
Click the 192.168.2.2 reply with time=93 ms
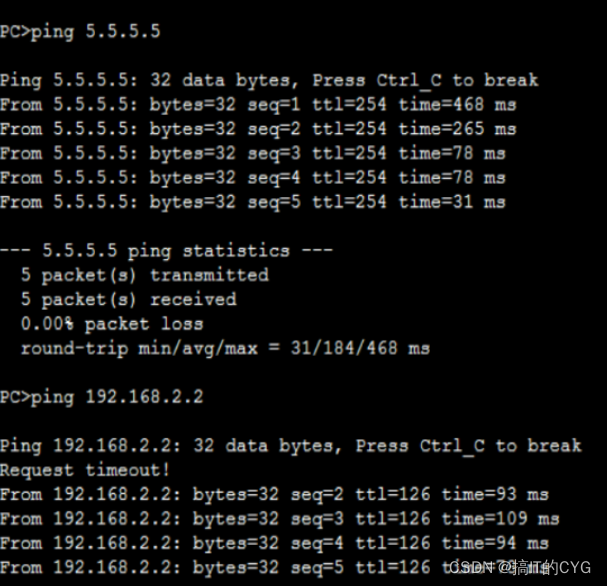(274, 495)
